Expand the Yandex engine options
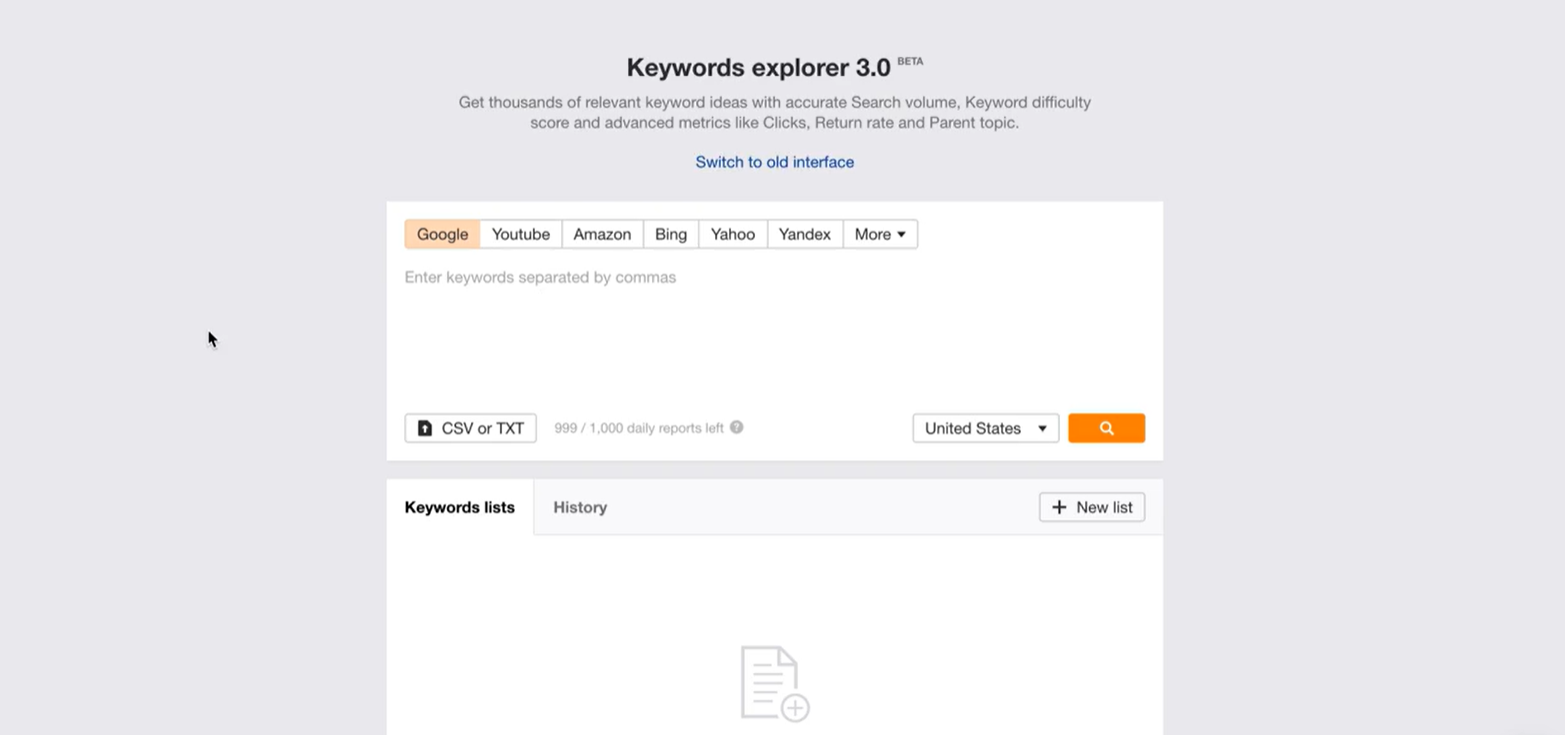This screenshot has width=1565, height=735. click(804, 234)
